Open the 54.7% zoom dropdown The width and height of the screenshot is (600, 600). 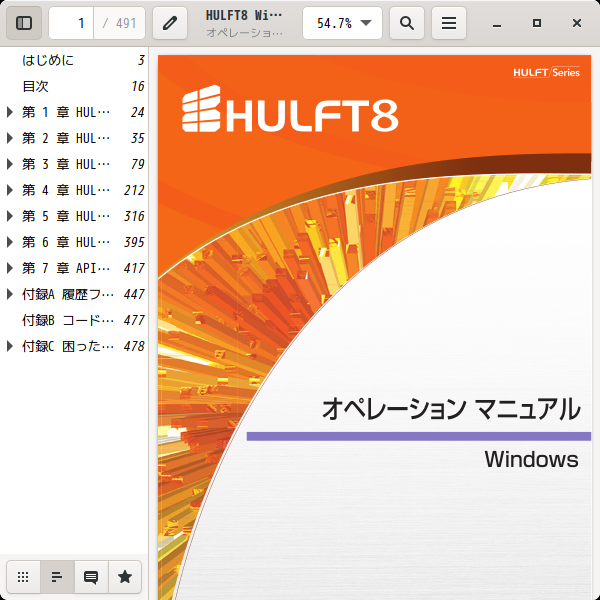tap(342, 23)
